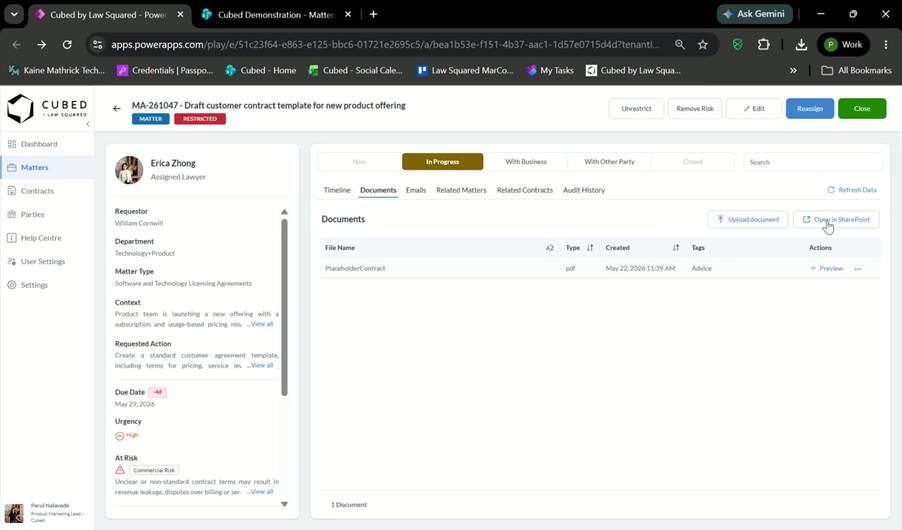Click the Advice tag cell

click(x=701, y=268)
